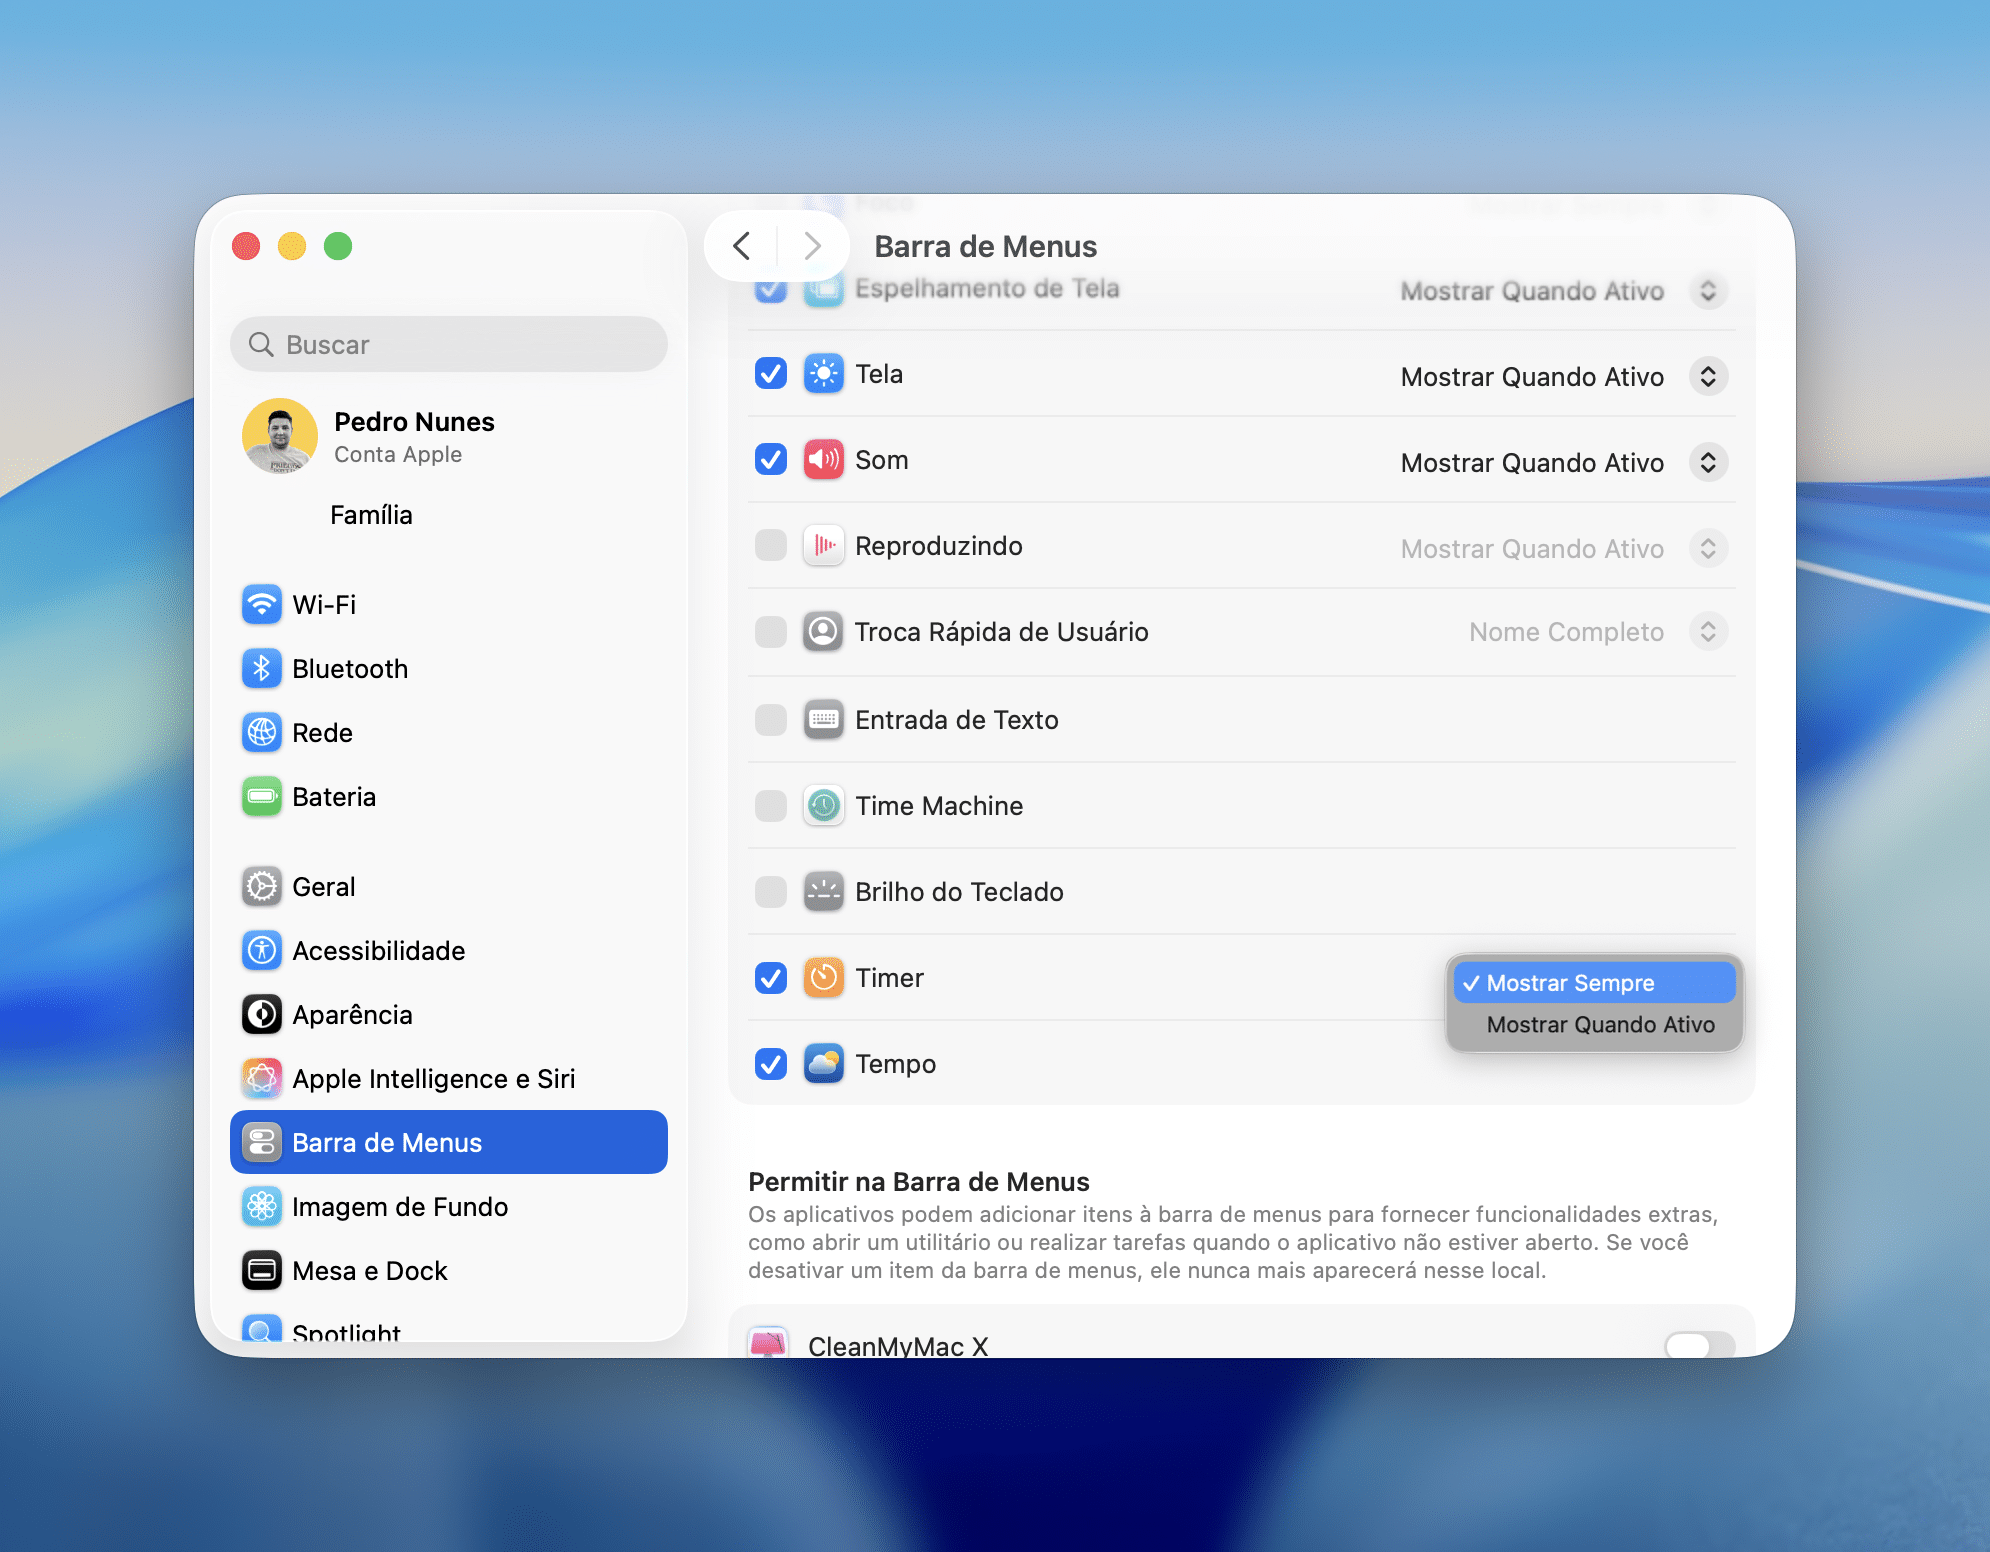This screenshot has height=1552, width=1990.
Task: Enable the Reproduzindo checkbox
Action: 771,546
